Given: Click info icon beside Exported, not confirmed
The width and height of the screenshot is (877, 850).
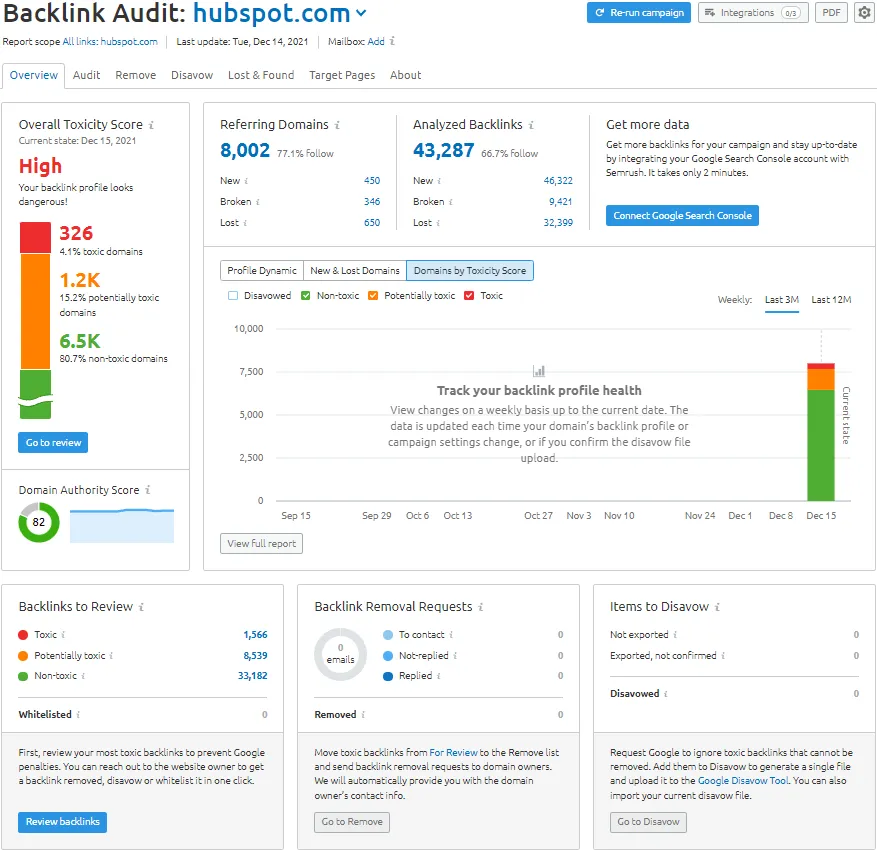Looking at the screenshot, I should tap(723, 655).
